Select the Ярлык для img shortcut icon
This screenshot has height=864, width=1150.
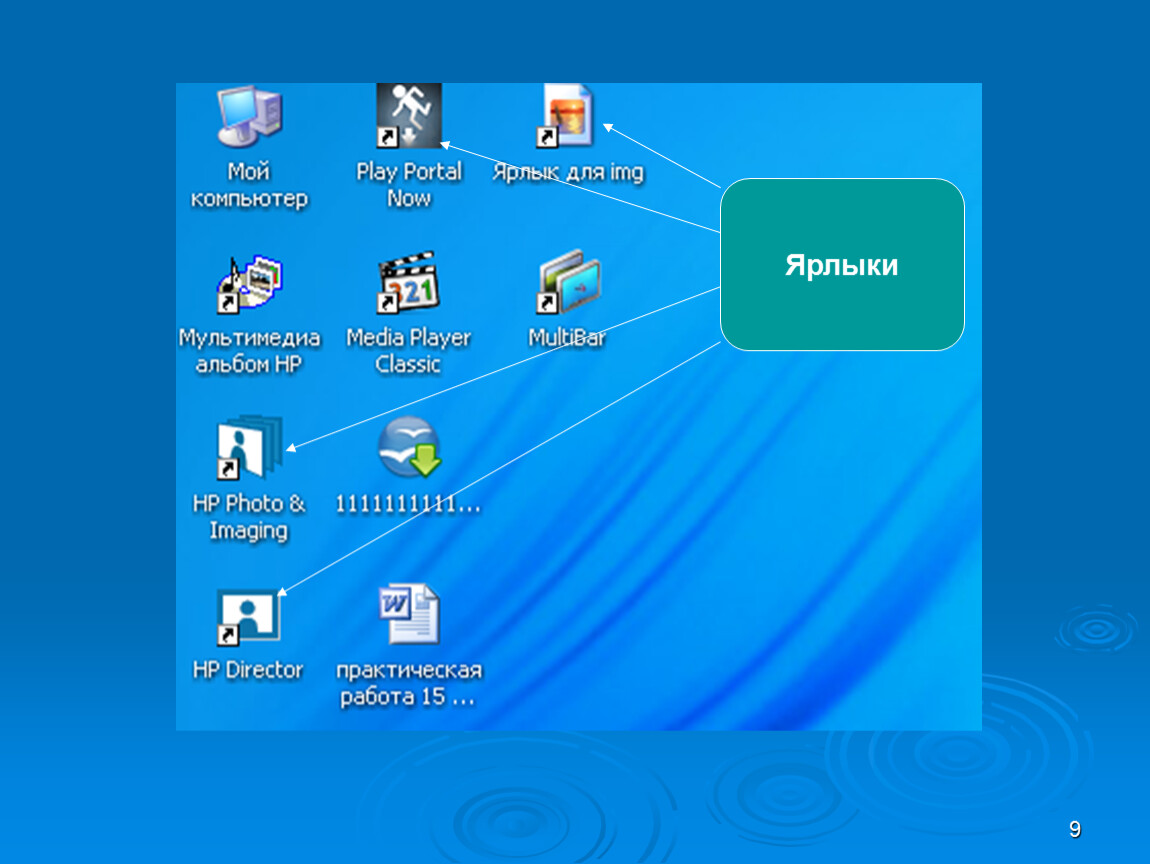point(565,115)
